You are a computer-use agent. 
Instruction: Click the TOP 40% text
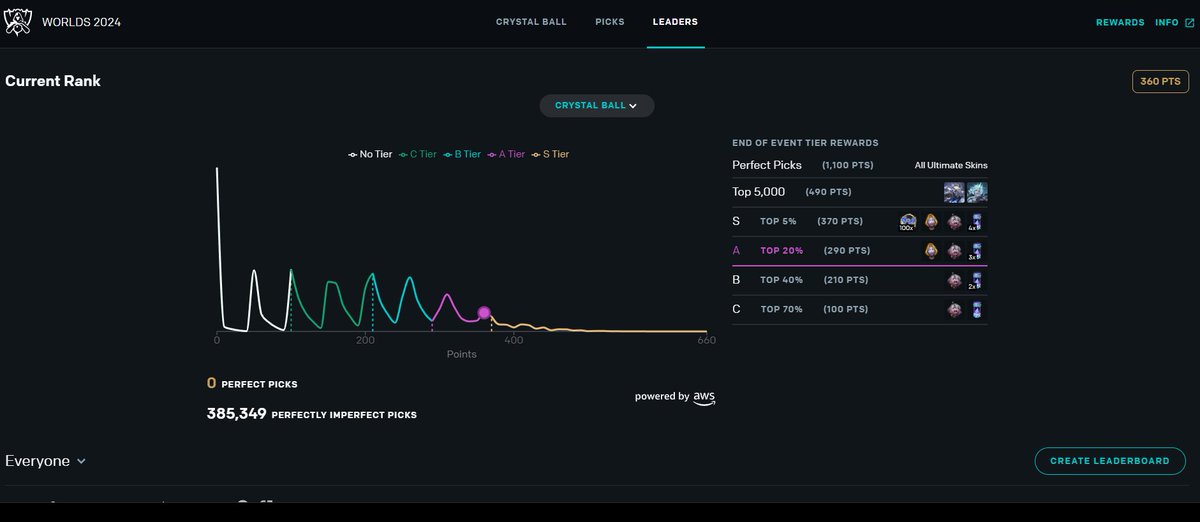tap(781, 281)
